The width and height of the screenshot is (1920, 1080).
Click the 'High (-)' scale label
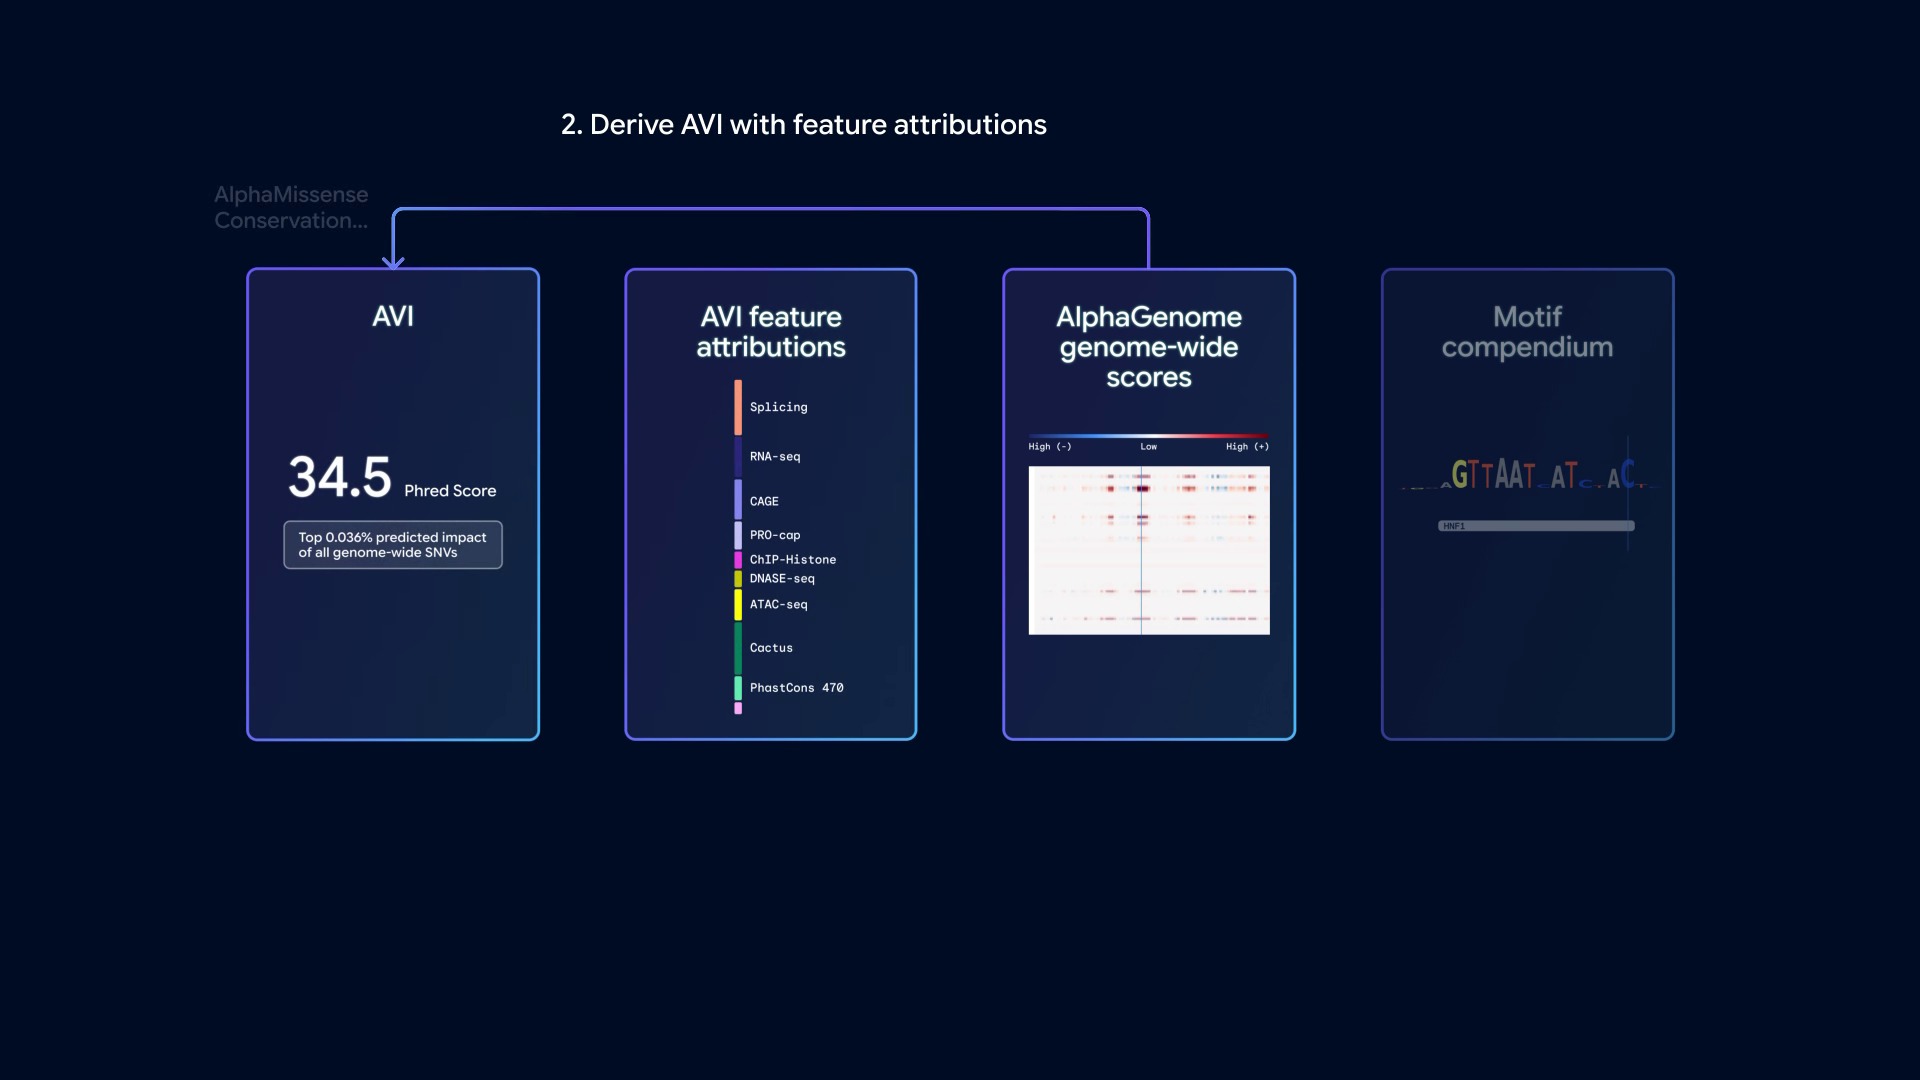click(1050, 447)
